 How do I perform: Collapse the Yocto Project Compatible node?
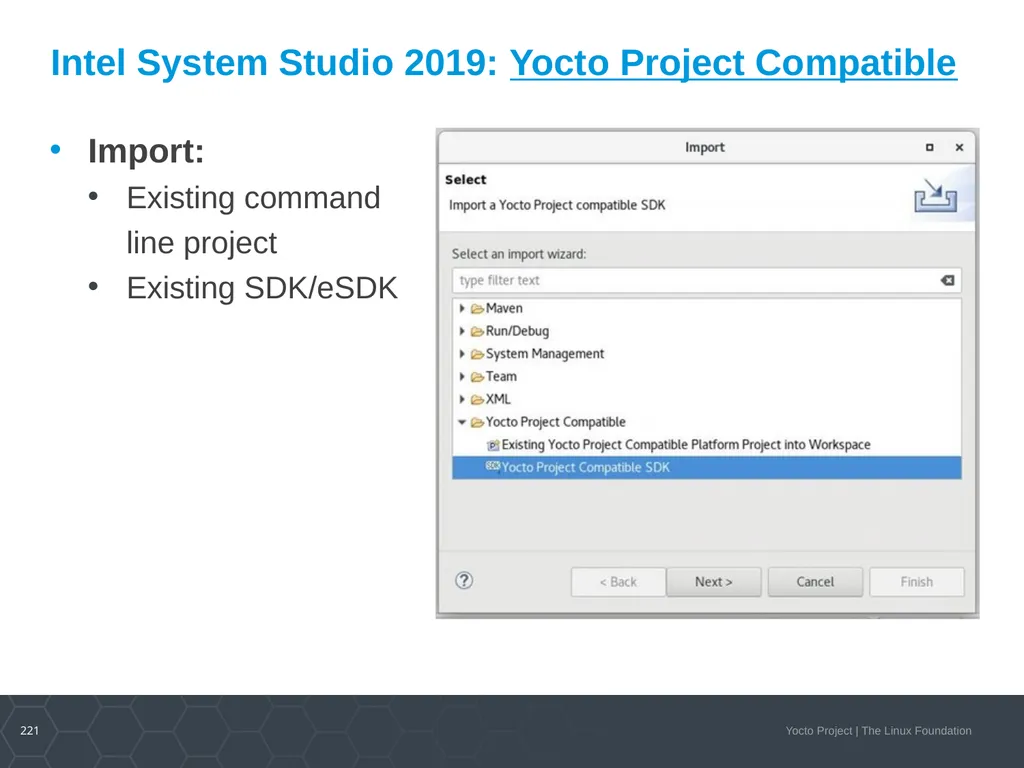point(462,423)
